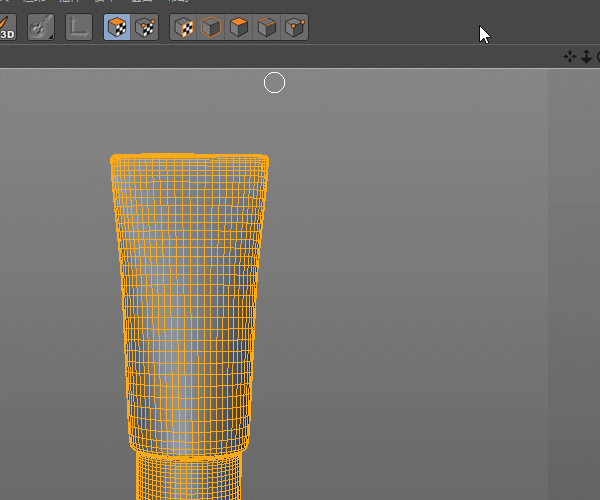The image size is (600, 500).
Task: Open the wrench tool's small dropdown arrow
Action: [x=50, y=37]
